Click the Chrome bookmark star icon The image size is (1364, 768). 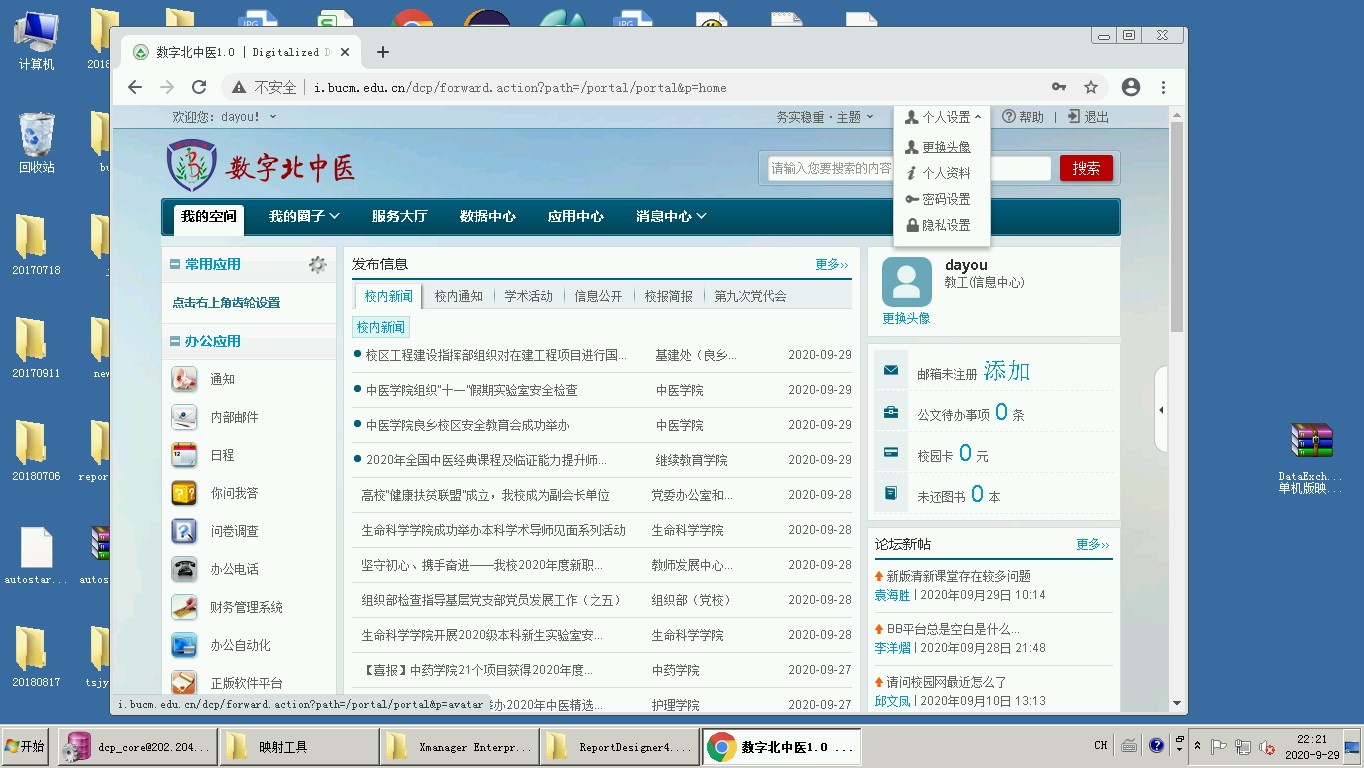(1091, 88)
